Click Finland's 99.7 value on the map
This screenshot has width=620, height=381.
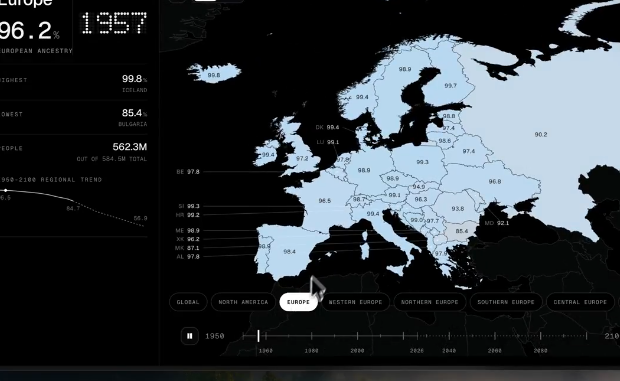(x=450, y=85)
